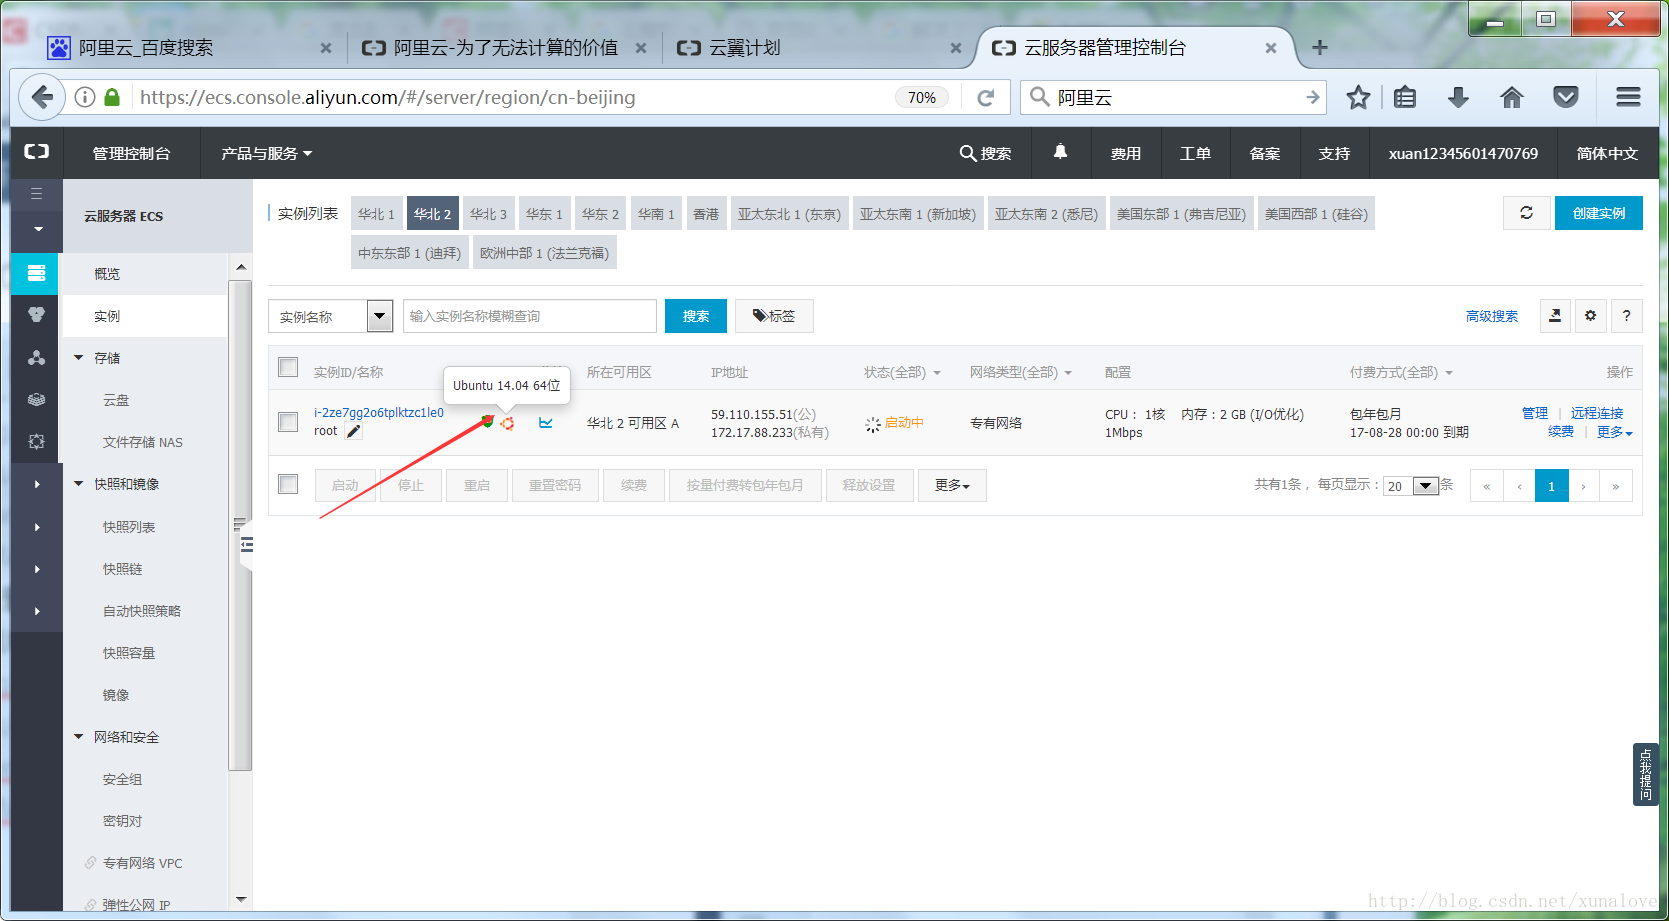Go back with the browser back arrow

42,97
